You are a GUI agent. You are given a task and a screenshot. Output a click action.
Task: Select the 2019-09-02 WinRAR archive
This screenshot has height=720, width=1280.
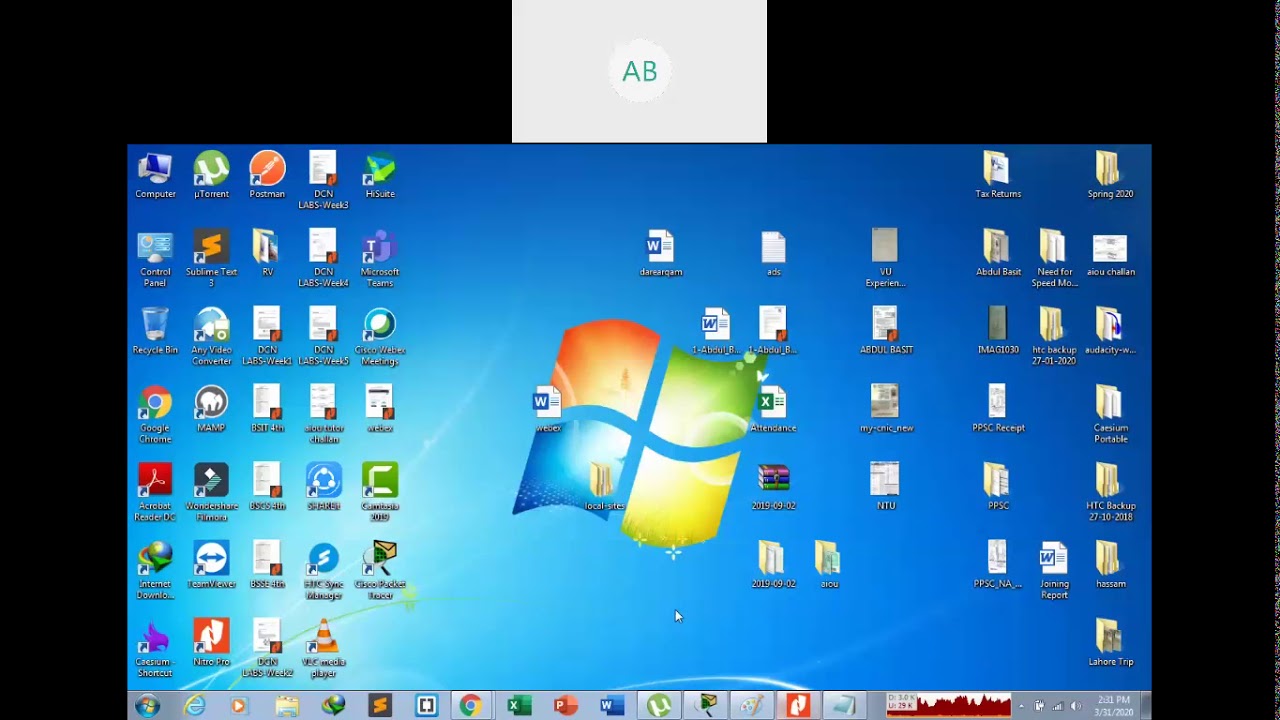point(773,487)
